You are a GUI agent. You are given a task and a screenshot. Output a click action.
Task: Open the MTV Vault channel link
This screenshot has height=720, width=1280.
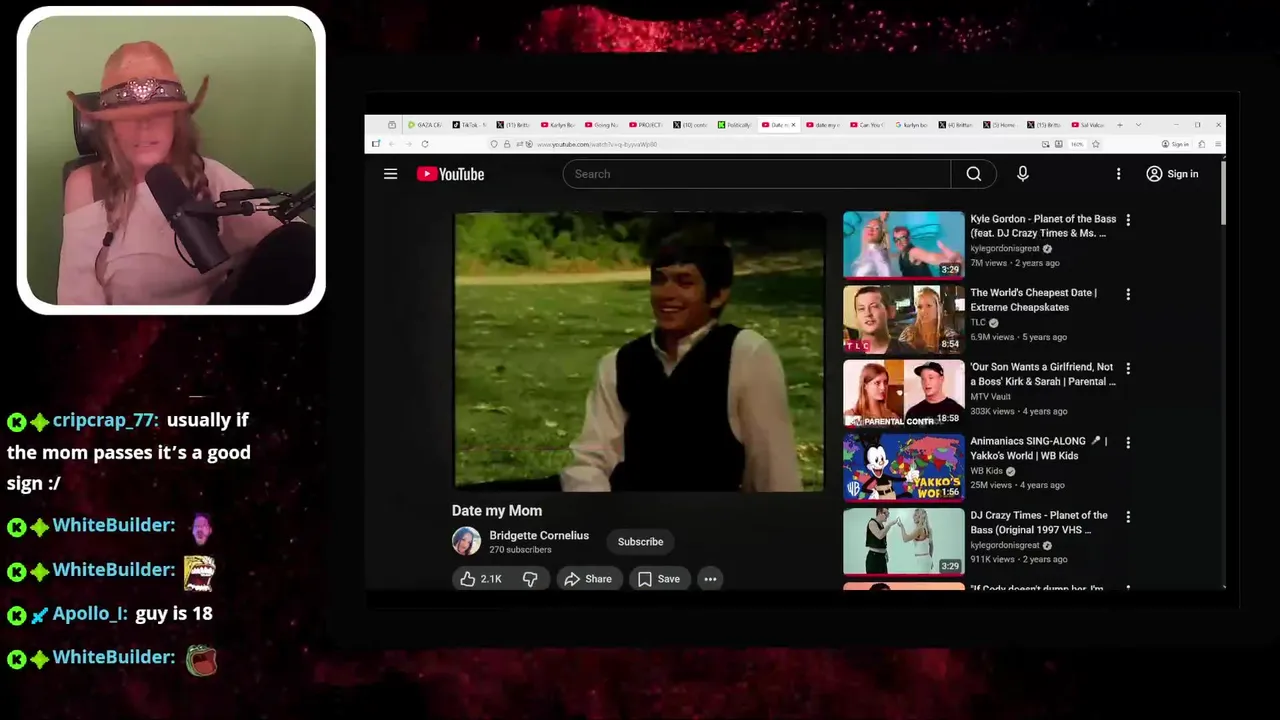click(x=990, y=397)
